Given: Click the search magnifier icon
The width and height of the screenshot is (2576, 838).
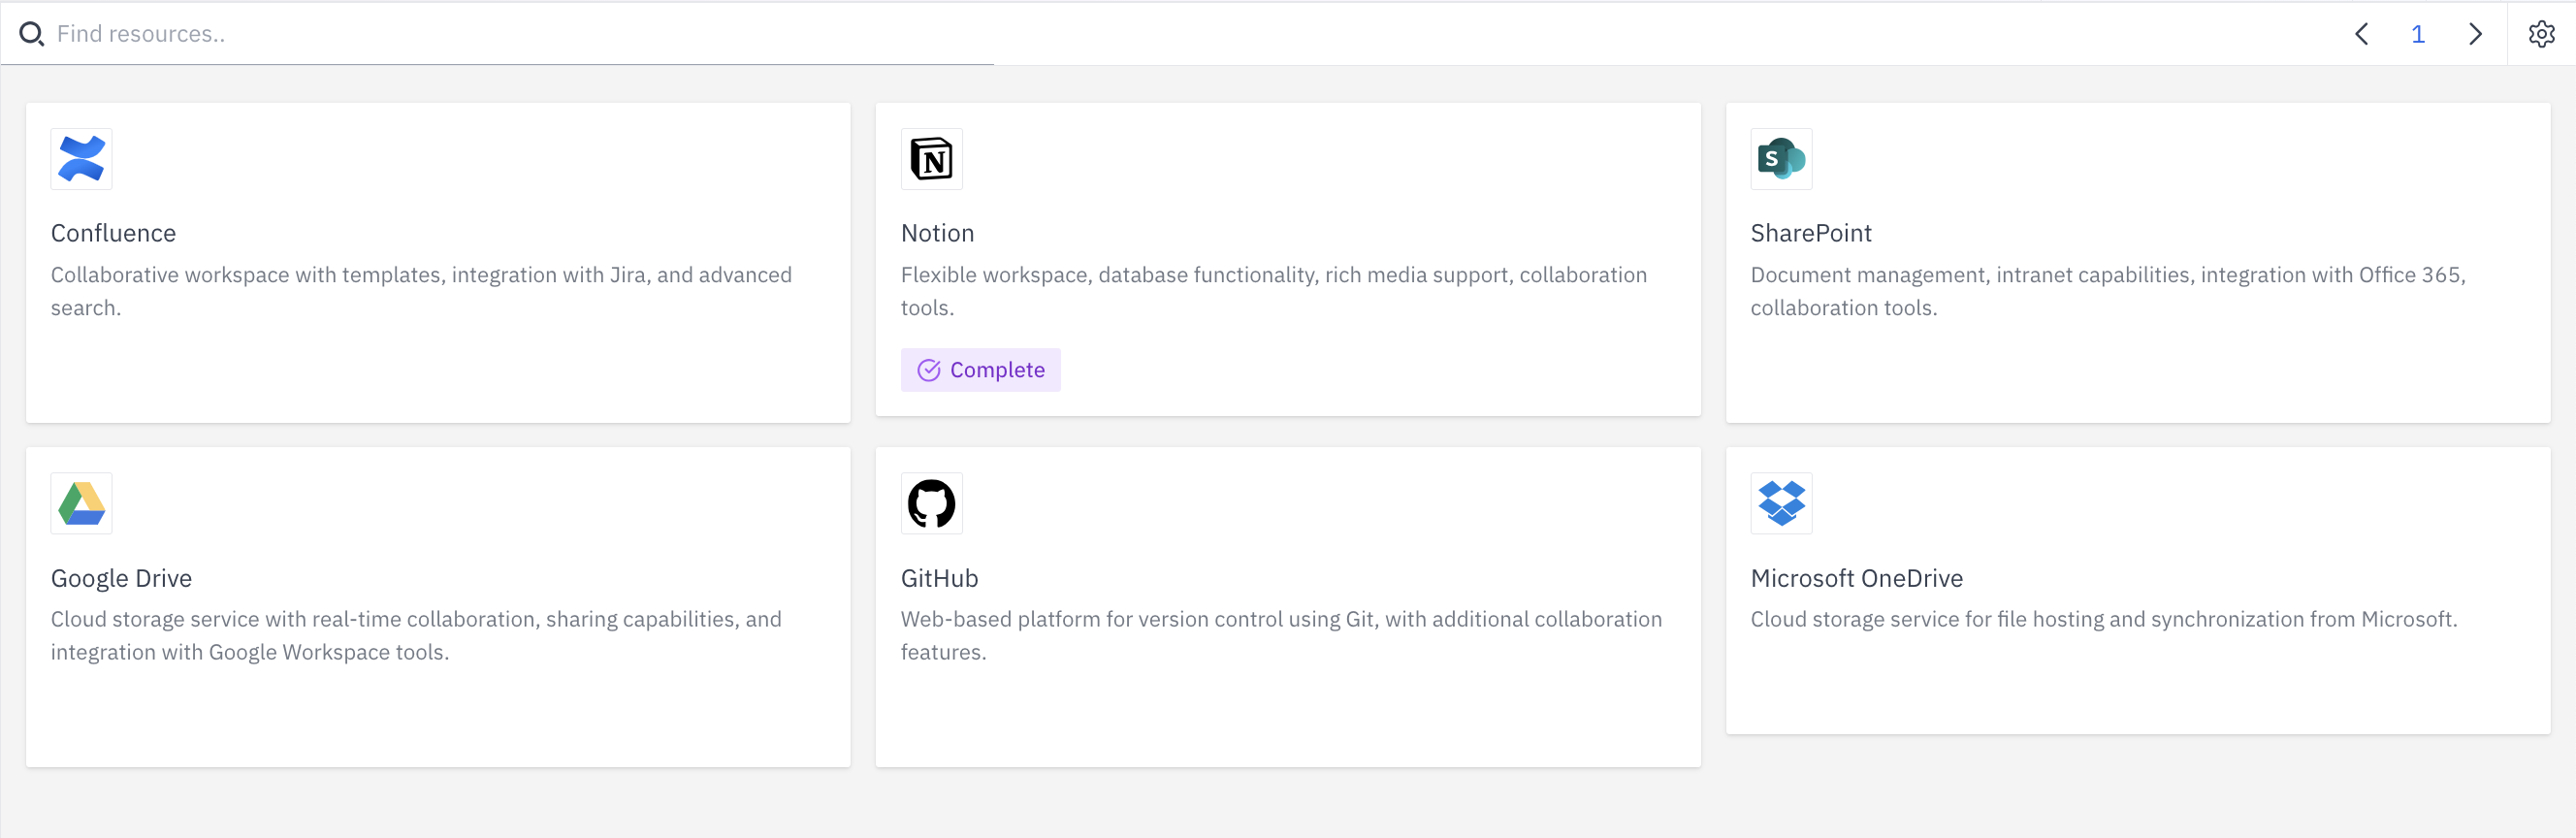Looking at the screenshot, I should 32,34.
